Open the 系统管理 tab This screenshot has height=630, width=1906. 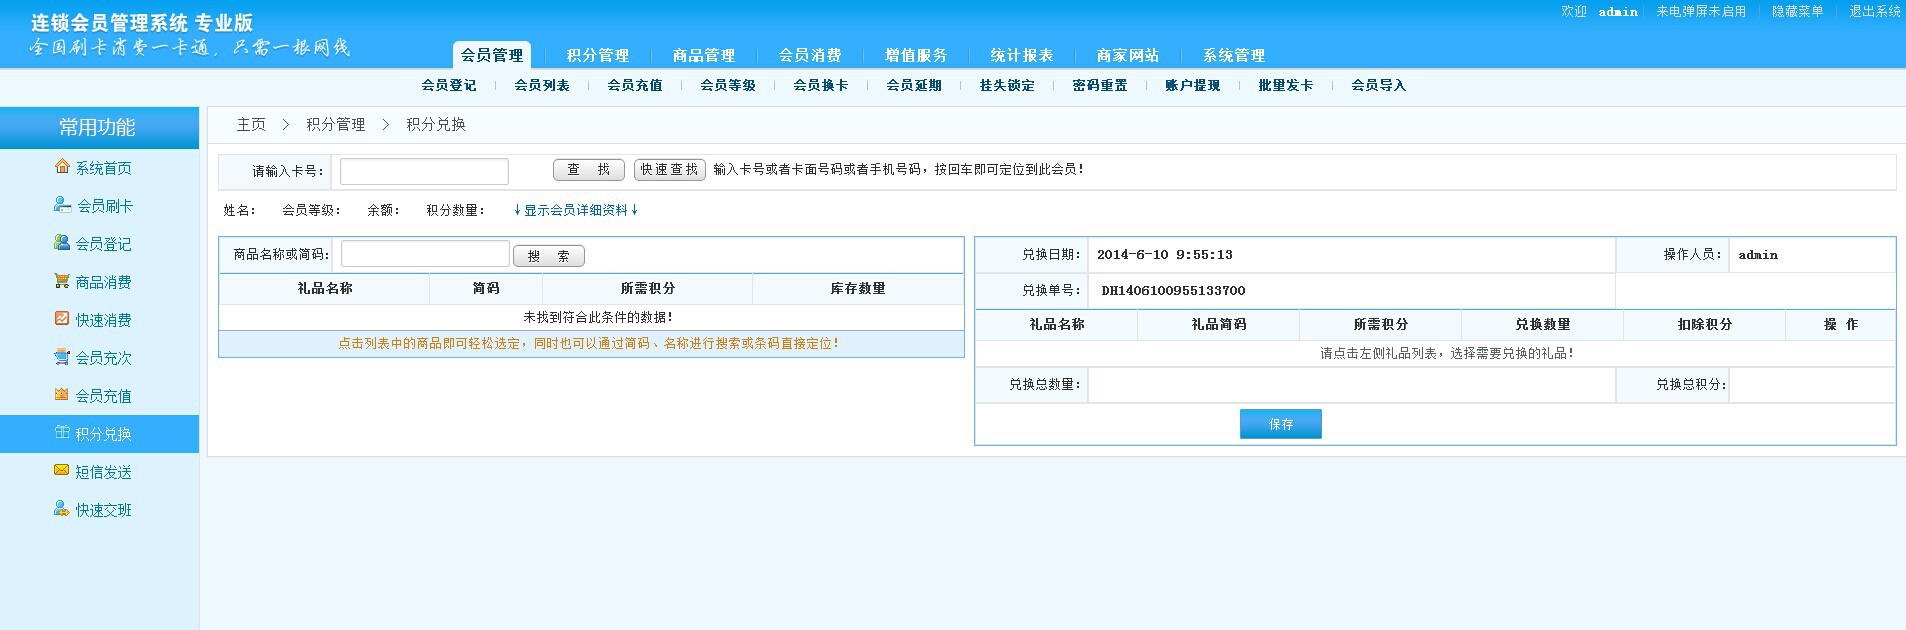tap(1234, 55)
